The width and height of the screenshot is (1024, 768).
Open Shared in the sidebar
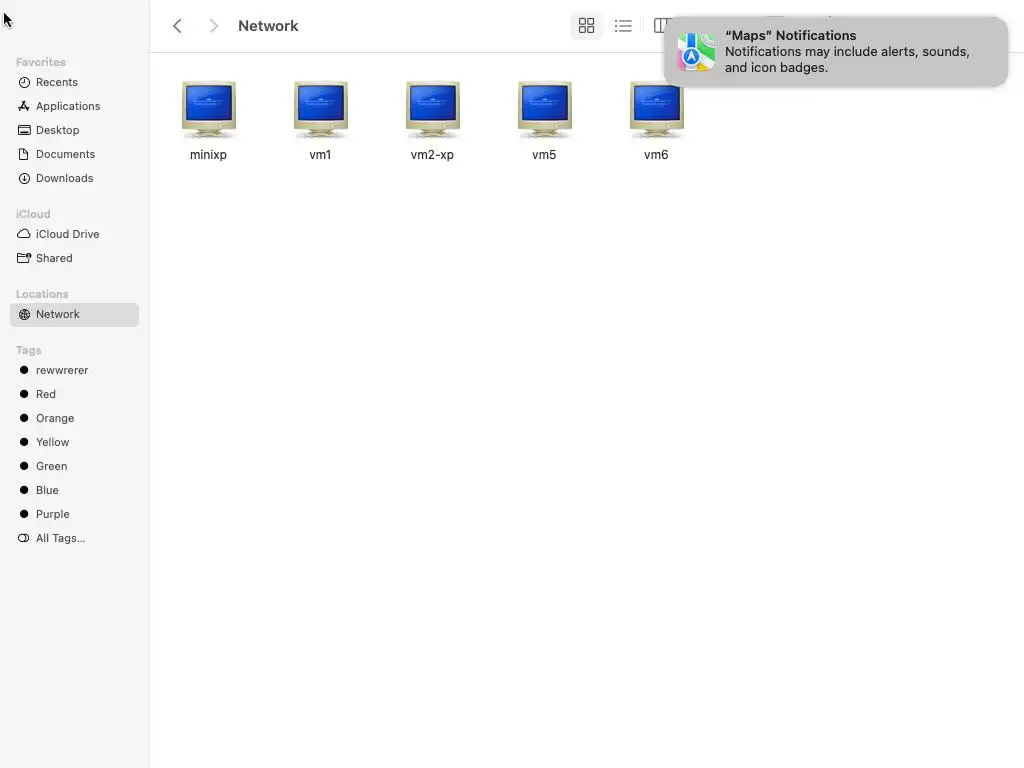(x=74, y=258)
